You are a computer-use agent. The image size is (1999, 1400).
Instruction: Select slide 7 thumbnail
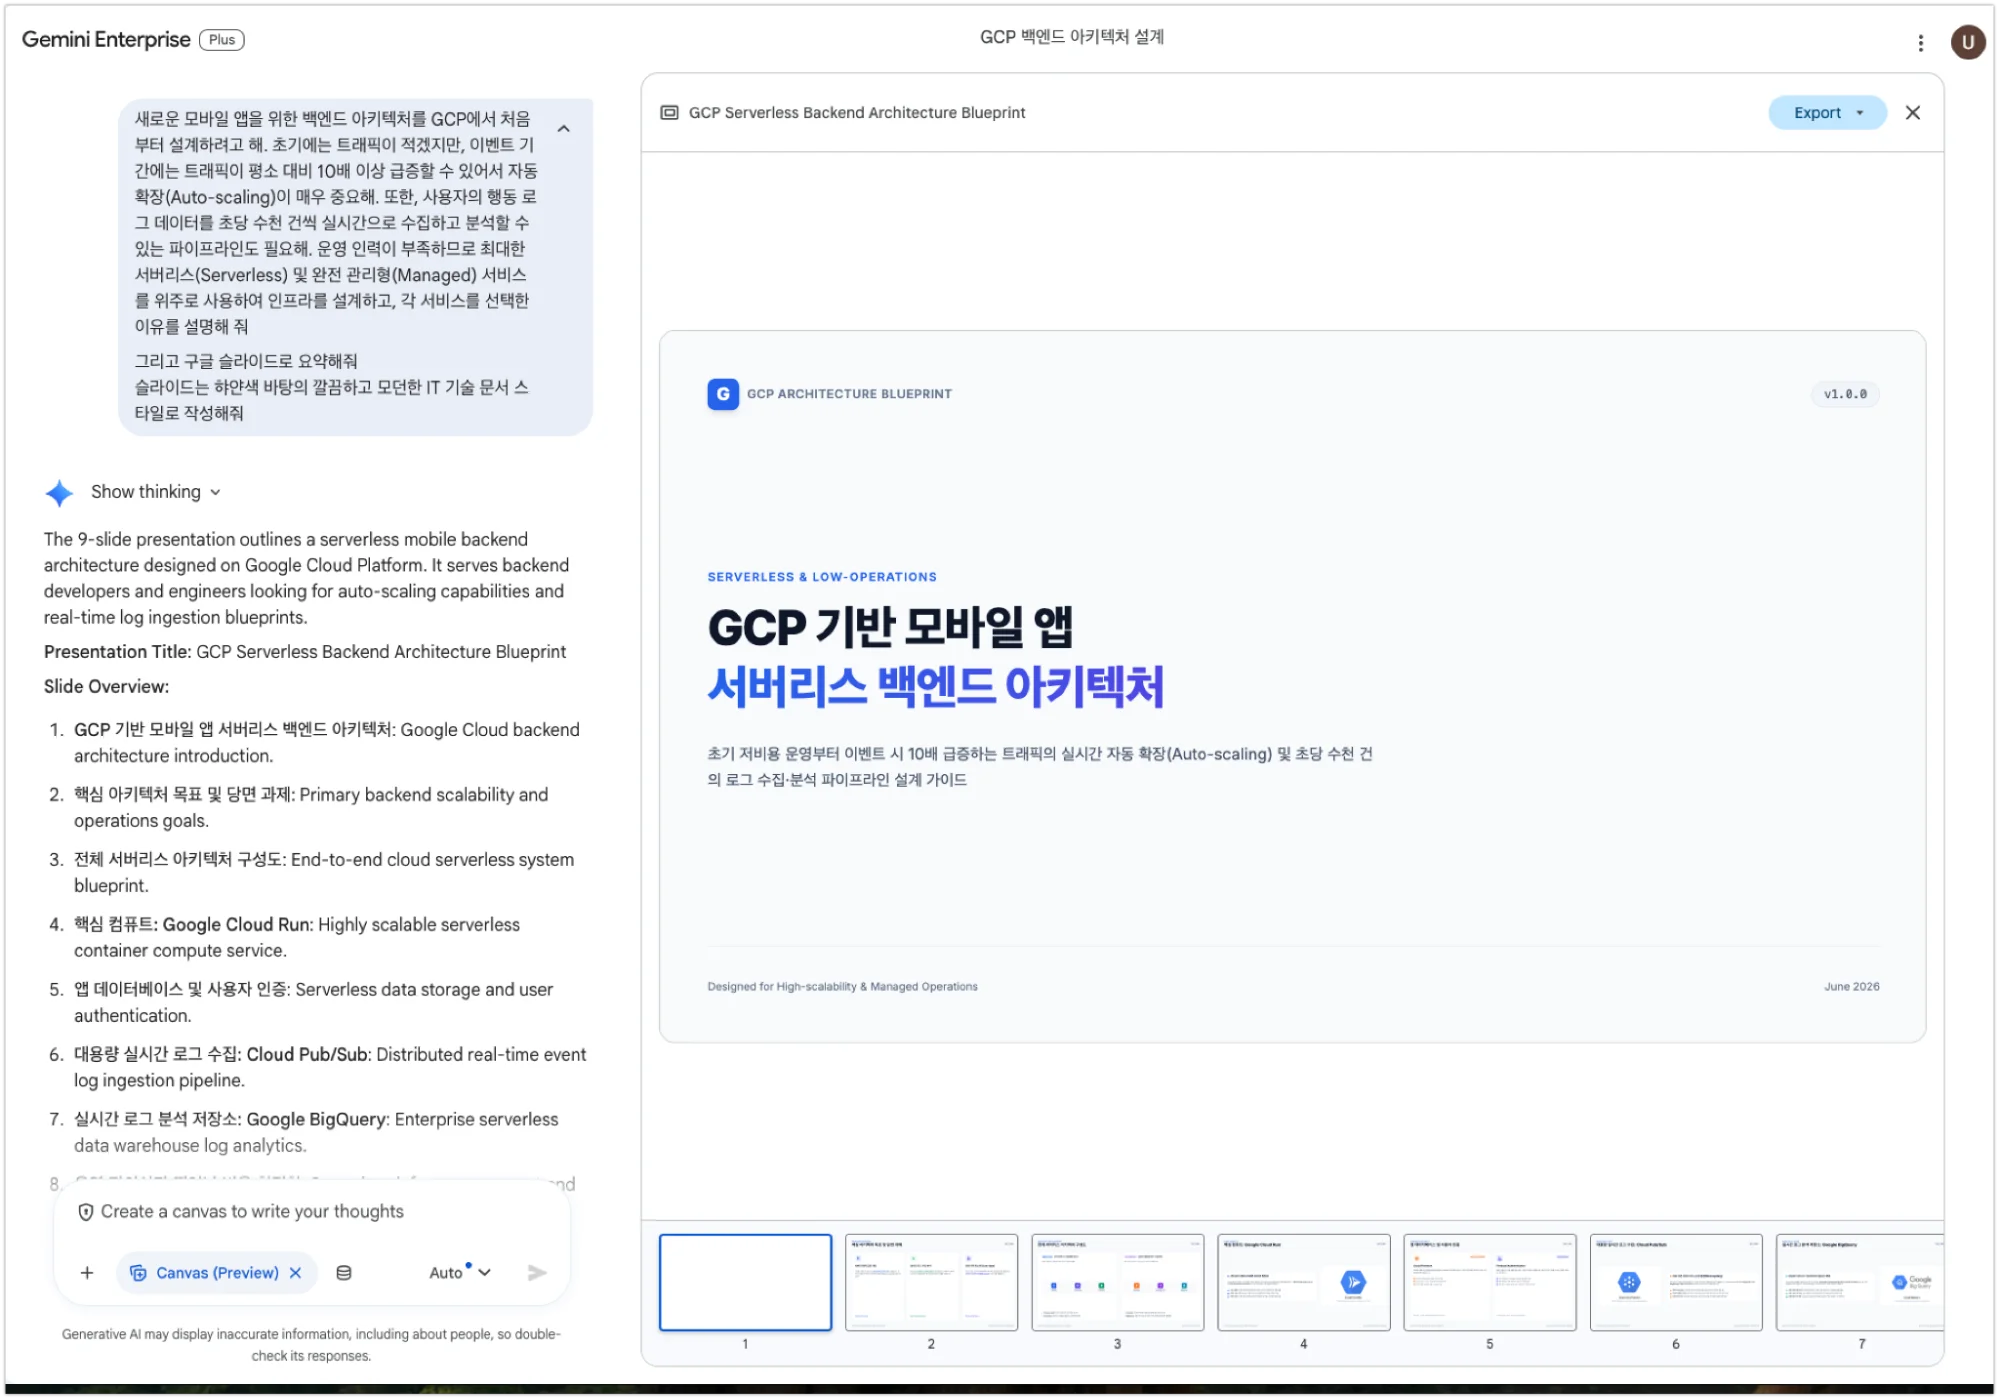(x=1860, y=1282)
